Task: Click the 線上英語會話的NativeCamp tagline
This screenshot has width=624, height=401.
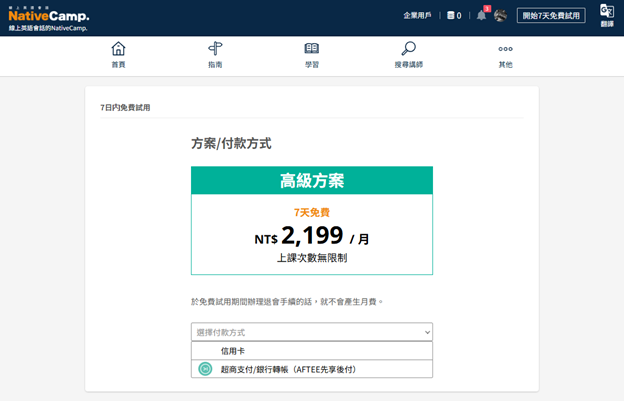Action: click(x=48, y=28)
